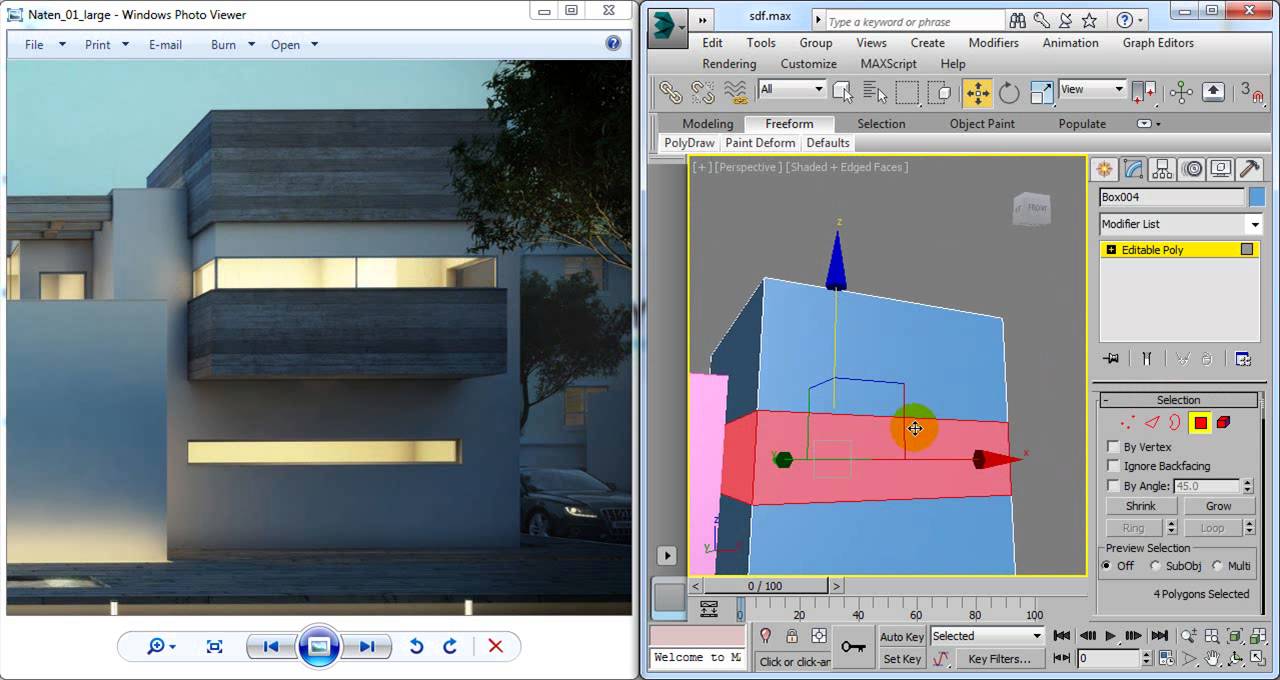Open Select by Name tool
The width and height of the screenshot is (1280, 680).
coord(875,92)
